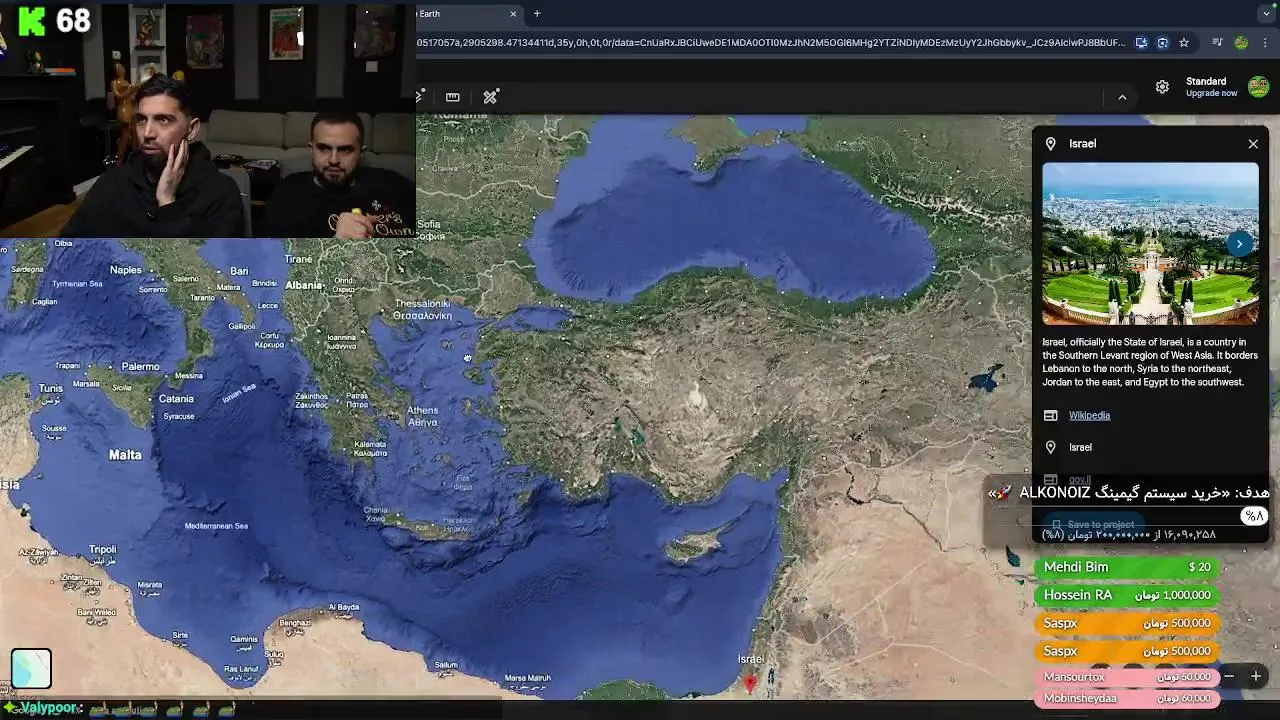This screenshot has width=1280, height=720.
Task: Open the gov.il website link
Action: click(x=1079, y=479)
